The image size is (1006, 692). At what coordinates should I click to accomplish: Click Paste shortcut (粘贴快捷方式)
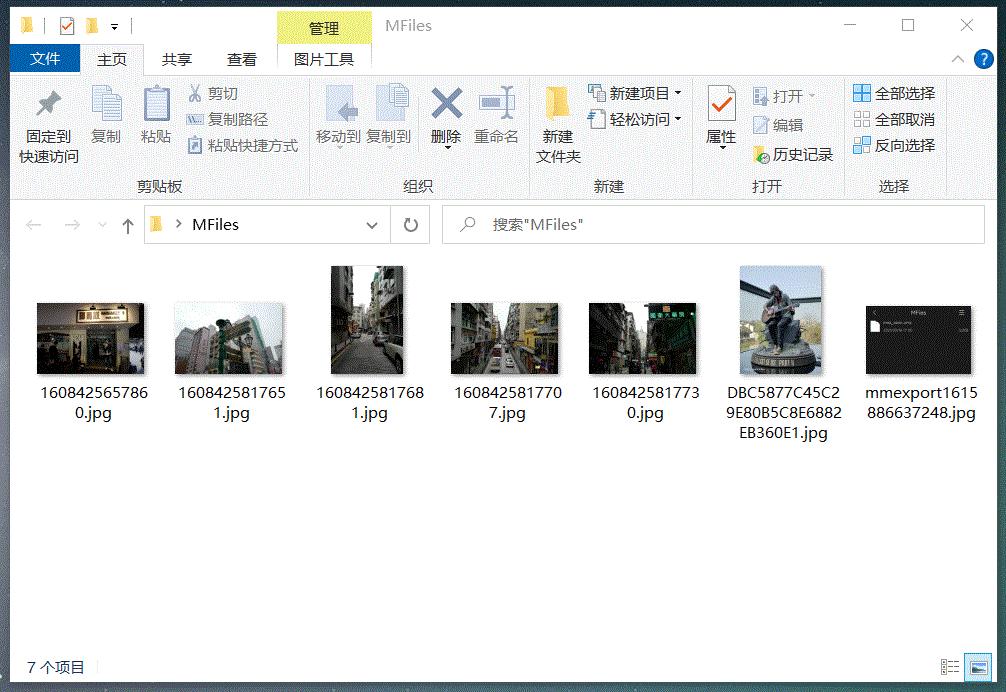point(243,146)
